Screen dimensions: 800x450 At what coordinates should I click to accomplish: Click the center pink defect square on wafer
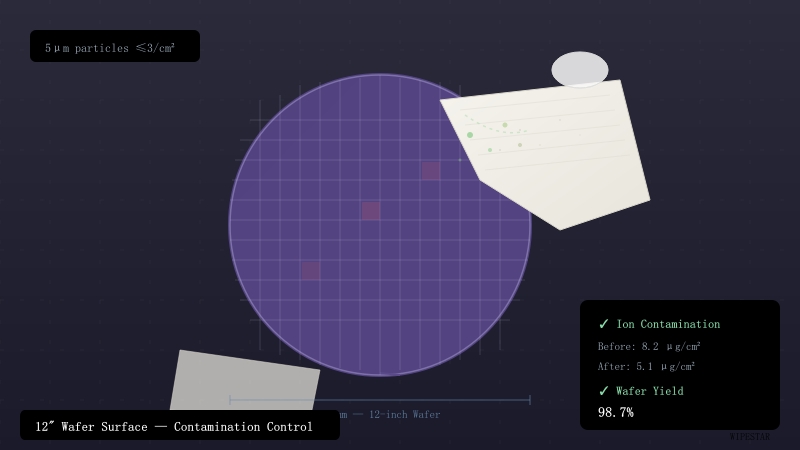coord(371,211)
